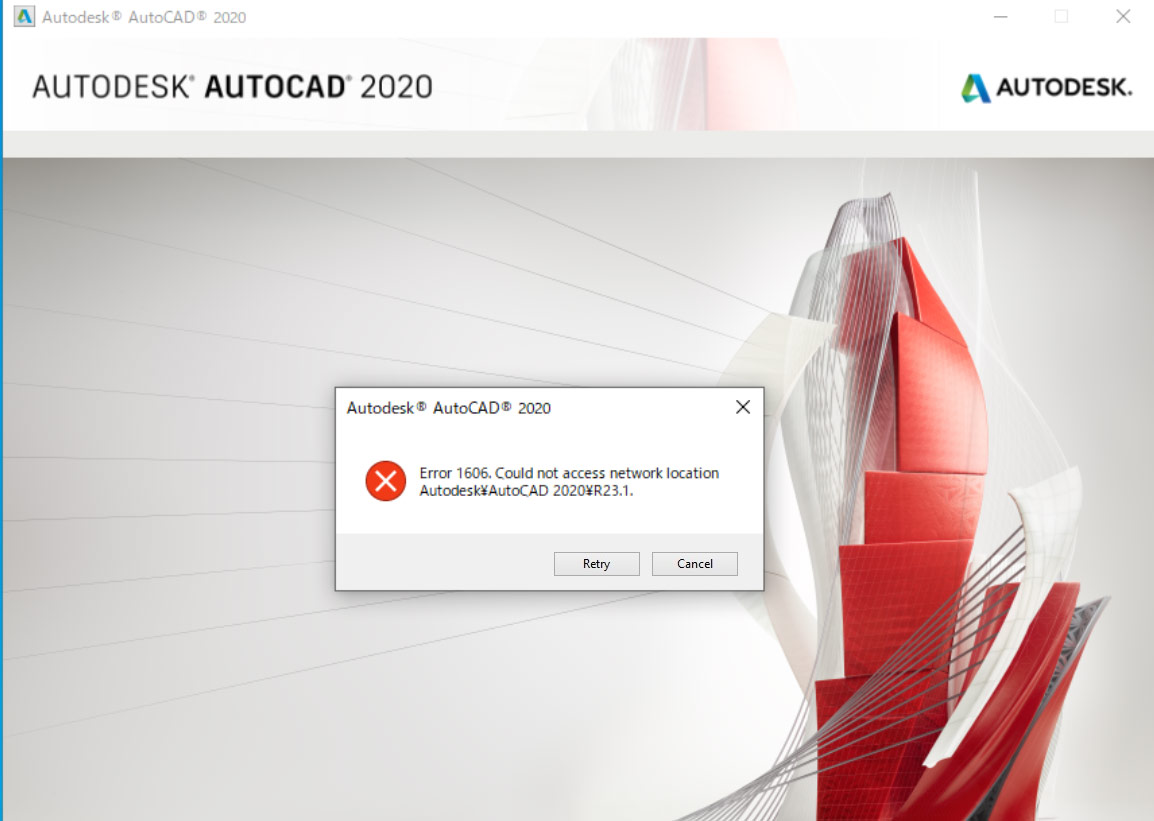Screen dimensions: 1154x821
Task: Click the greyed-out maximize window button
Action: [1061, 16]
